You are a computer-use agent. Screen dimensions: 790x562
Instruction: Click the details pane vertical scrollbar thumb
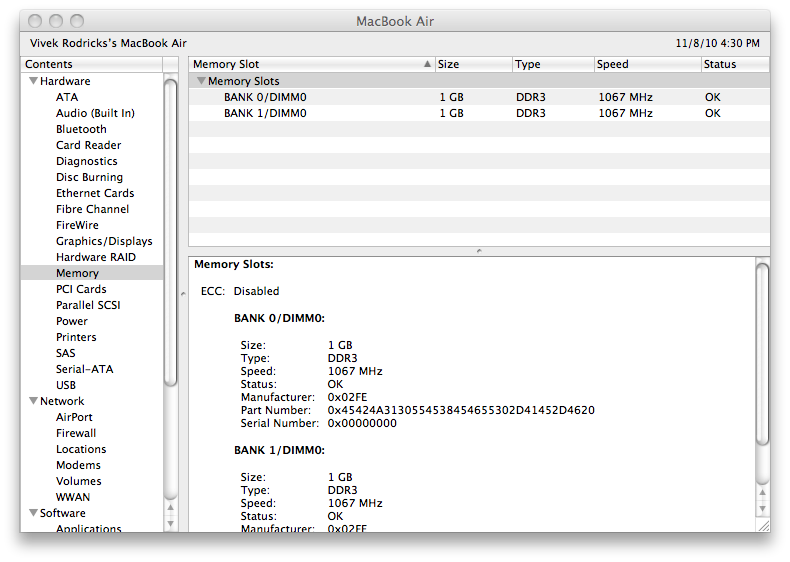pos(763,354)
